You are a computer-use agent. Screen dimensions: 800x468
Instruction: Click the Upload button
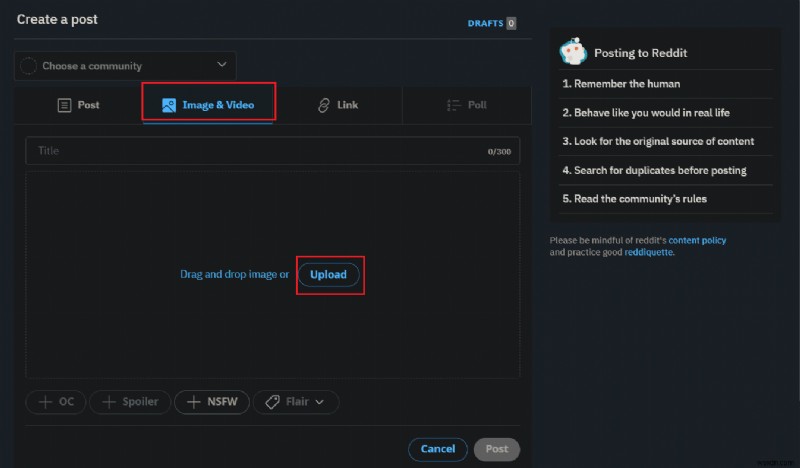coord(329,275)
